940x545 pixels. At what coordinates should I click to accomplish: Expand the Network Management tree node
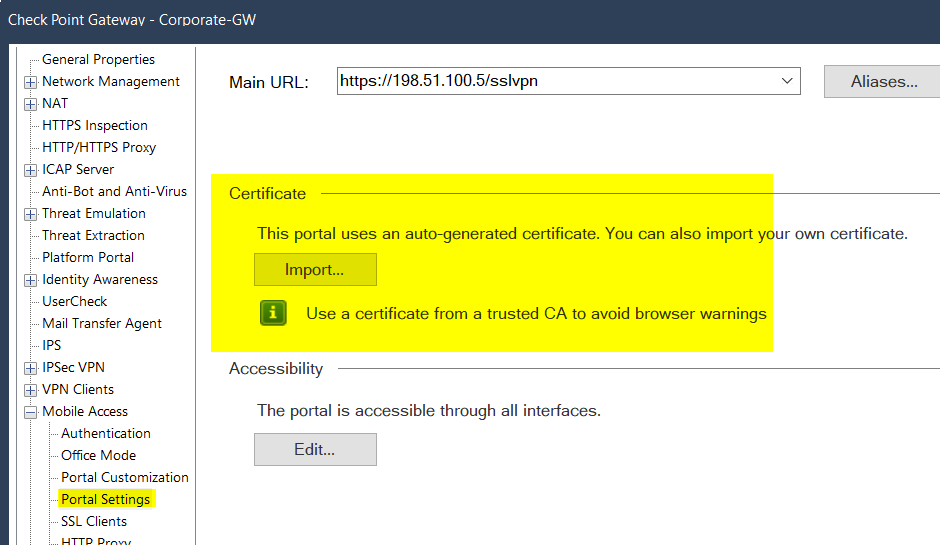[31, 82]
